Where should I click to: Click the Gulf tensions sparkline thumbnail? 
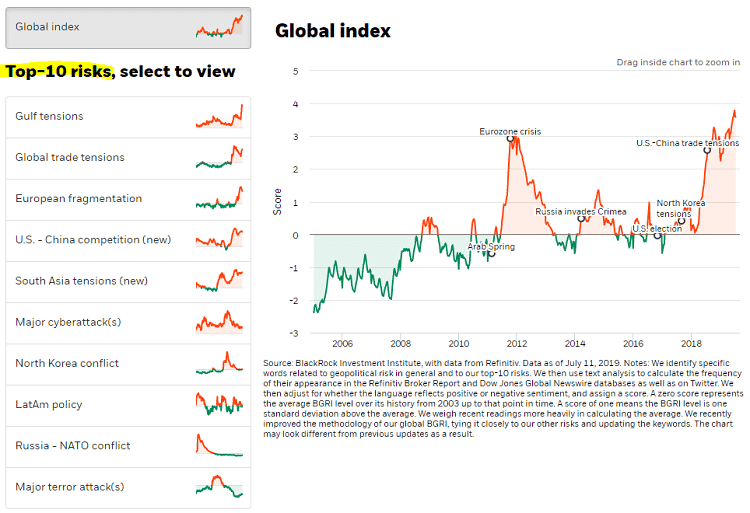(x=219, y=116)
